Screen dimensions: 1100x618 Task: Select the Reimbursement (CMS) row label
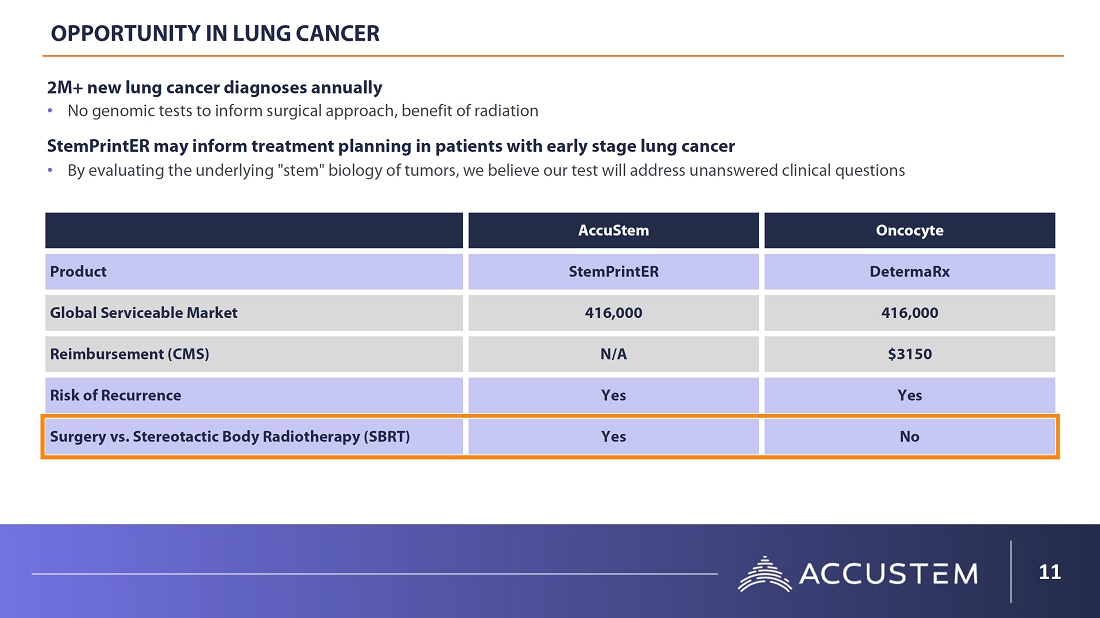pyautogui.click(x=130, y=354)
